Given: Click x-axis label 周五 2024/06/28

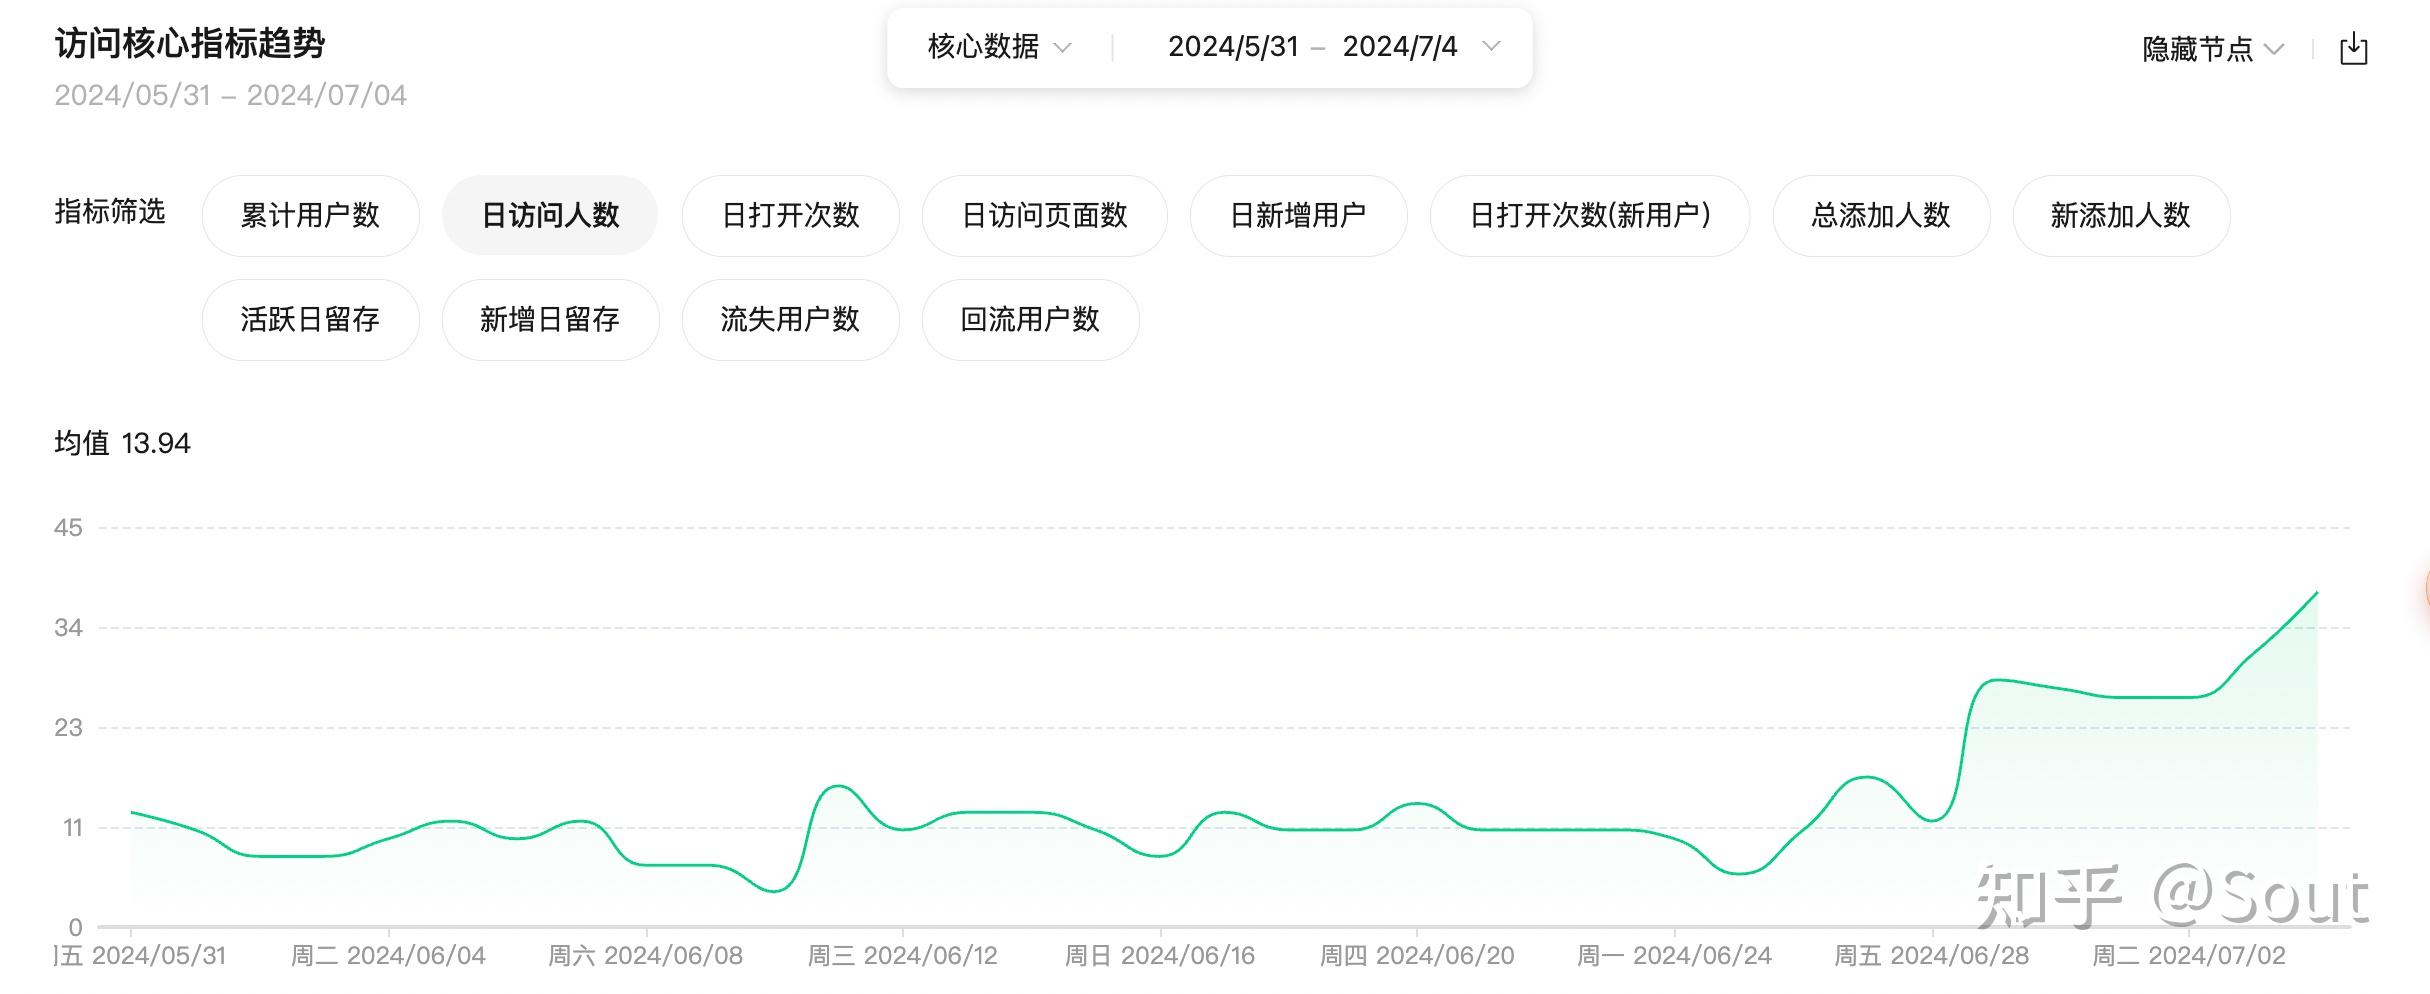Looking at the screenshot, I should tap(1931, 956).
